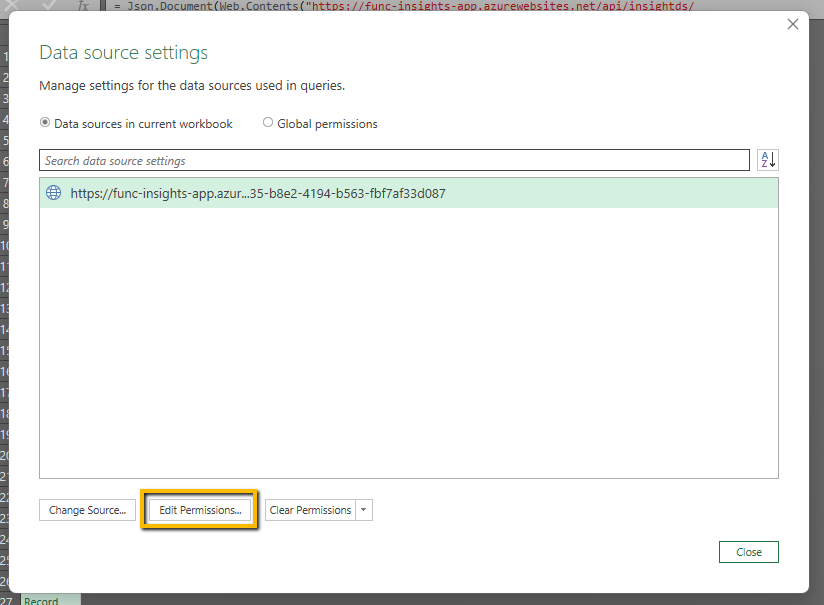Image resolution: width=824 pixels, height=605 pixels.
Task: Click the empty area of the data source list
Action: (409, 343)
